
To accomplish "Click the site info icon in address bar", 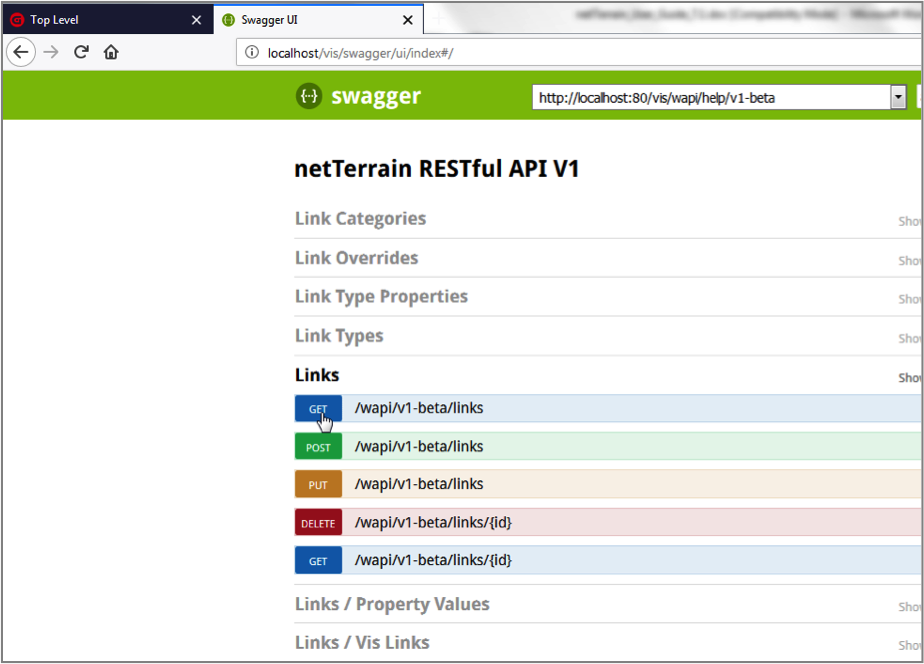I will click(252, 52).
